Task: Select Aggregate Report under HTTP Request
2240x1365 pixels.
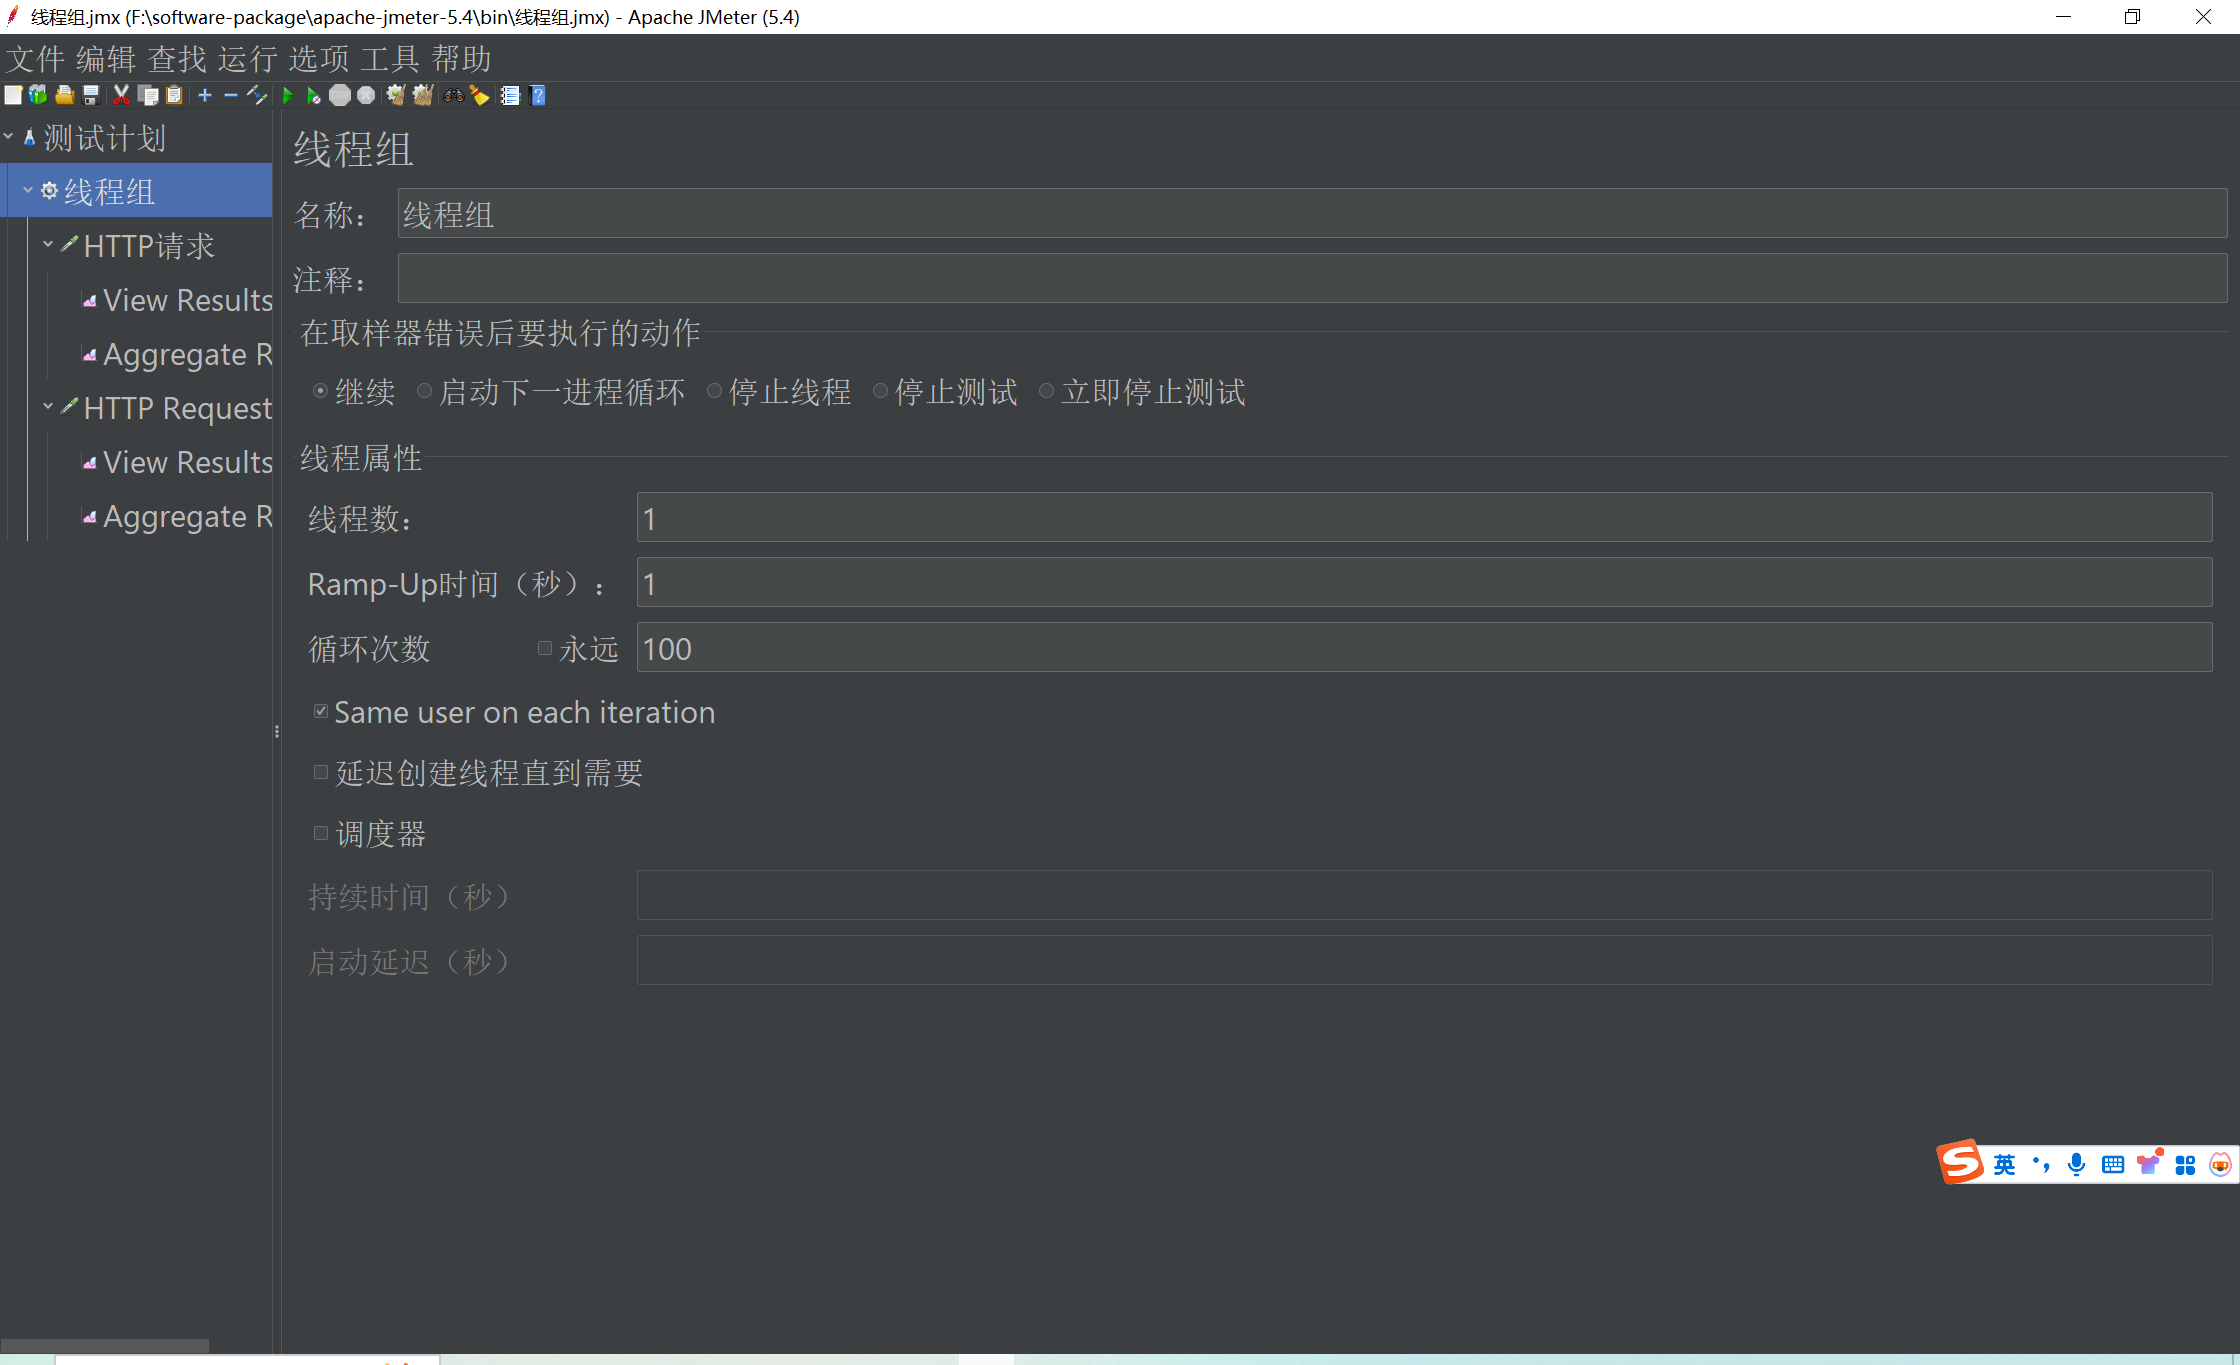Action: point(187,516)
